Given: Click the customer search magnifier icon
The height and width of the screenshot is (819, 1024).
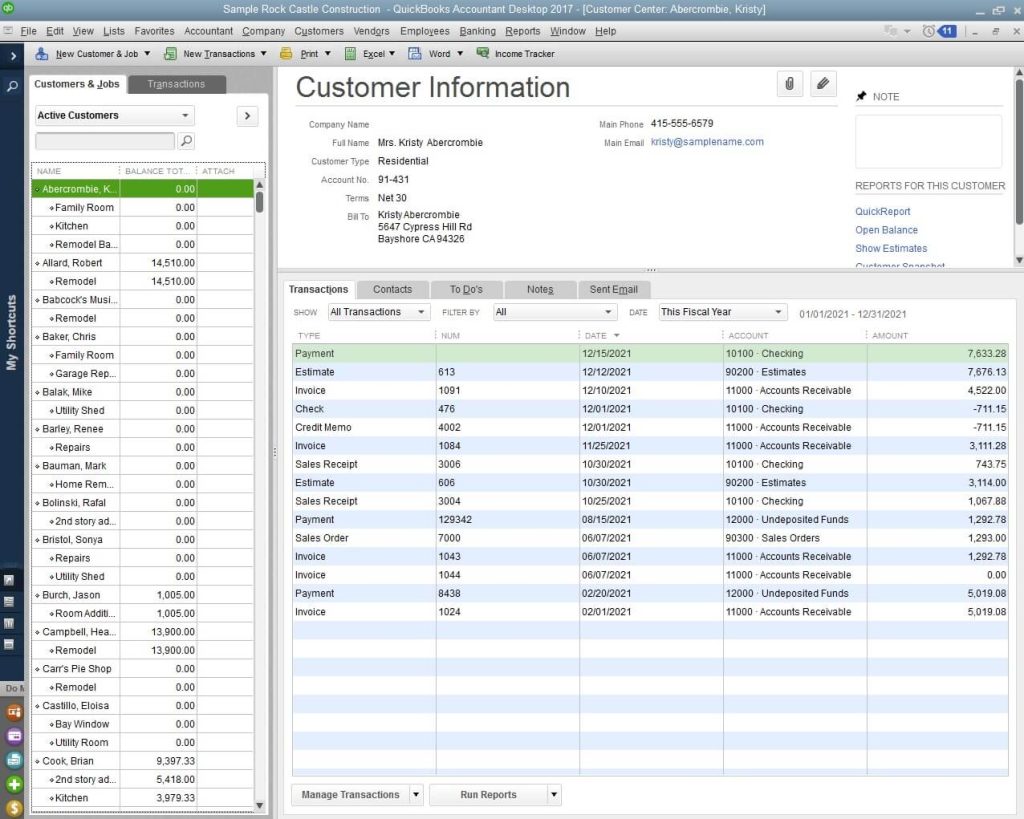Looking at the screenshot, I should coord(186,141).
